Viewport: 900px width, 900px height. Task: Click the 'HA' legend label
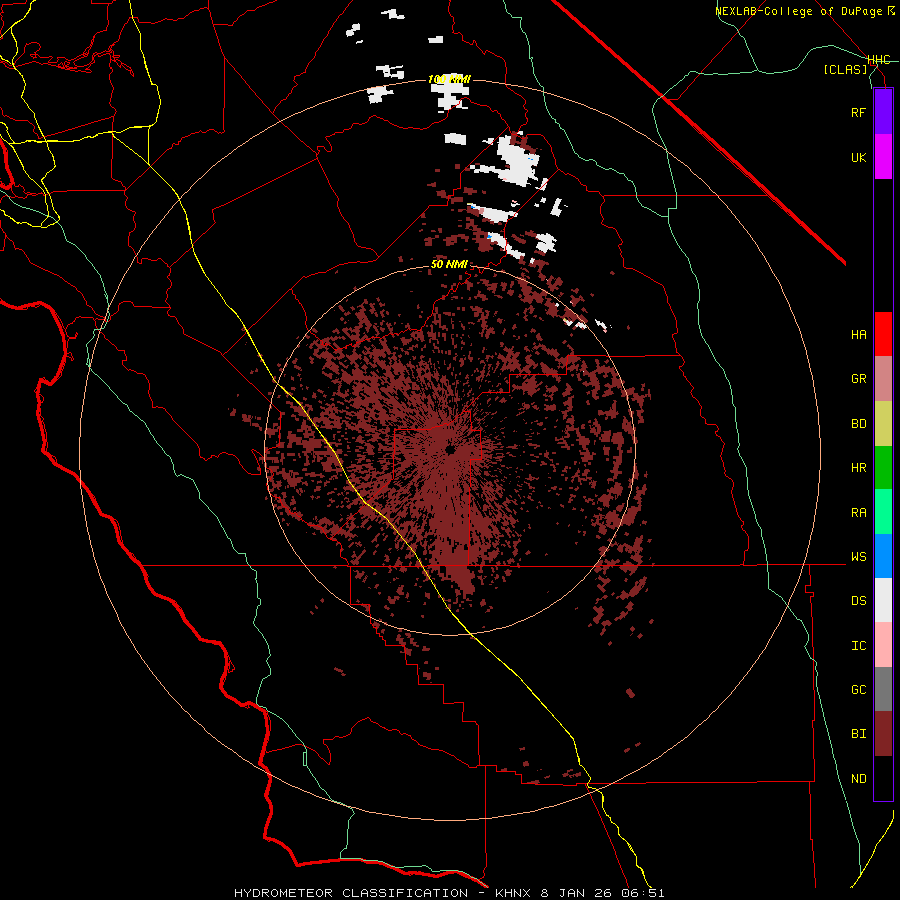(x=858, y=334)
